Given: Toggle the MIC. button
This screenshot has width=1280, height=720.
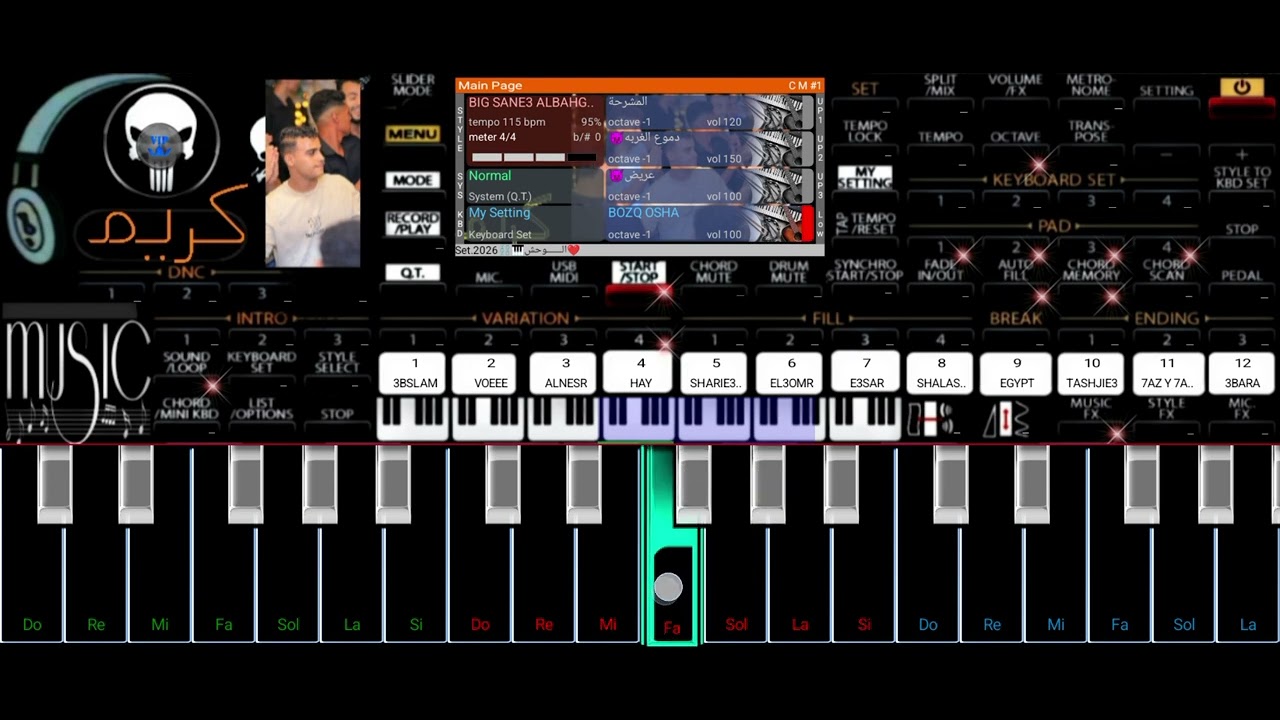Looking at the screenshot, I should coord(488,277).
